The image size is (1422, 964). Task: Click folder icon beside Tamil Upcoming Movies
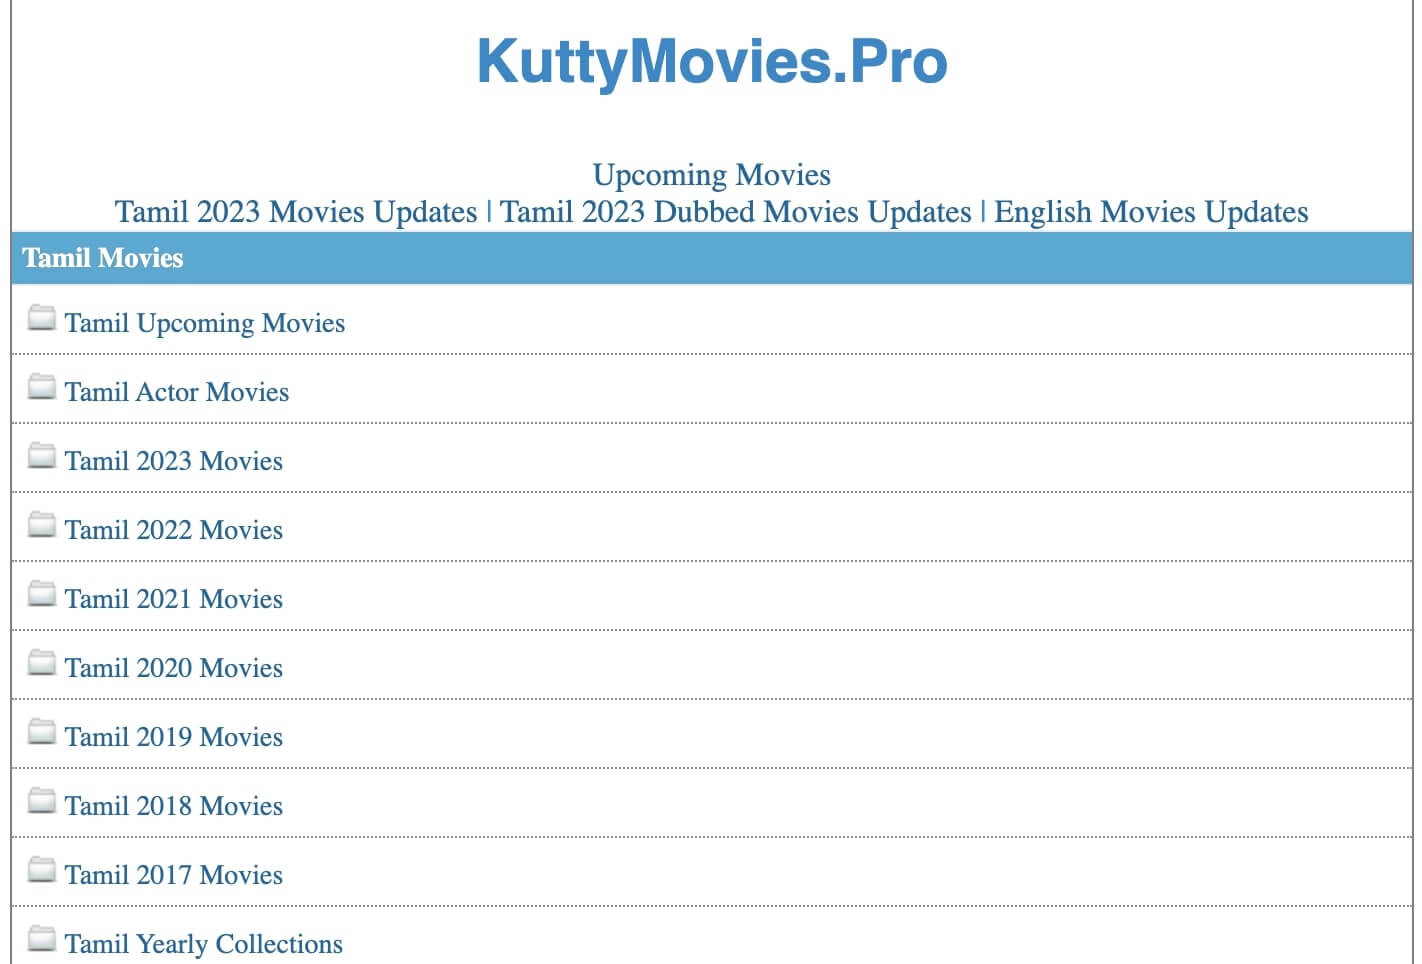42,318
